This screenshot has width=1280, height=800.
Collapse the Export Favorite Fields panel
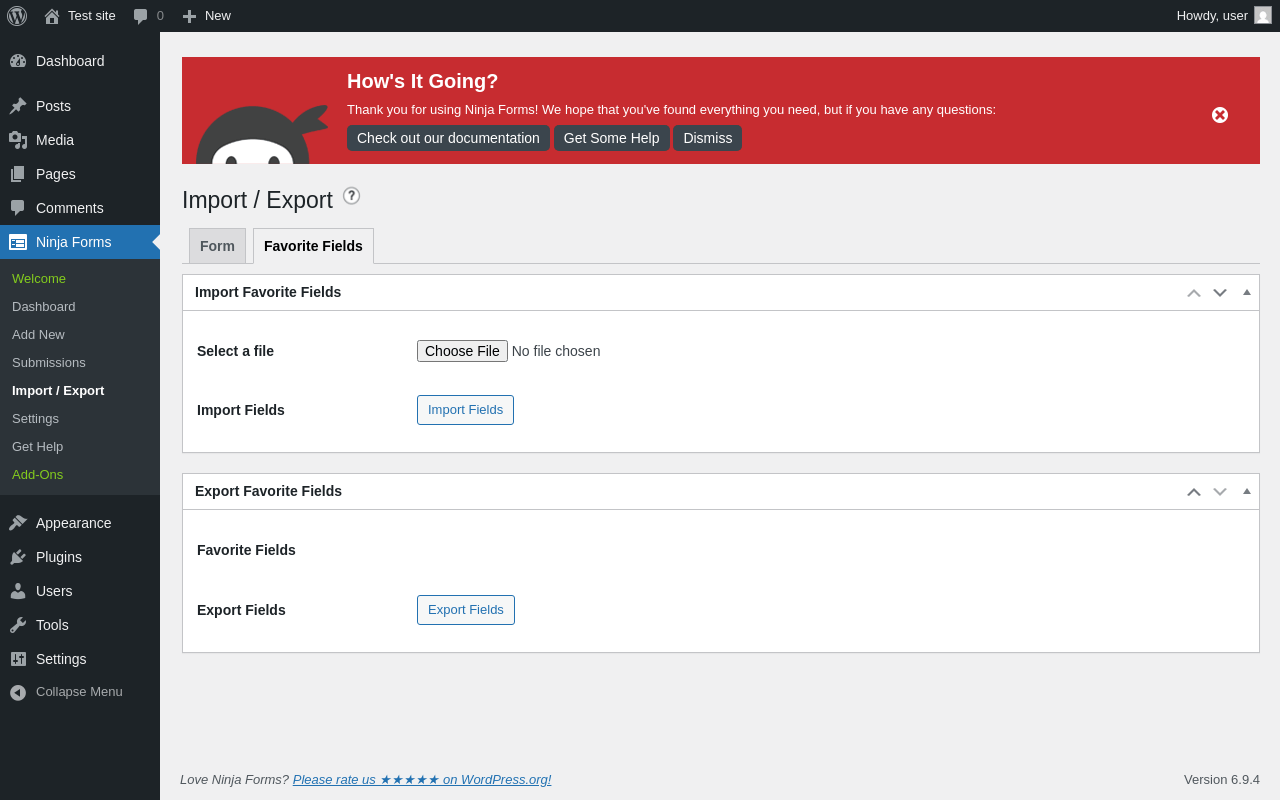pyautogui.click(x=1247, y=491)
